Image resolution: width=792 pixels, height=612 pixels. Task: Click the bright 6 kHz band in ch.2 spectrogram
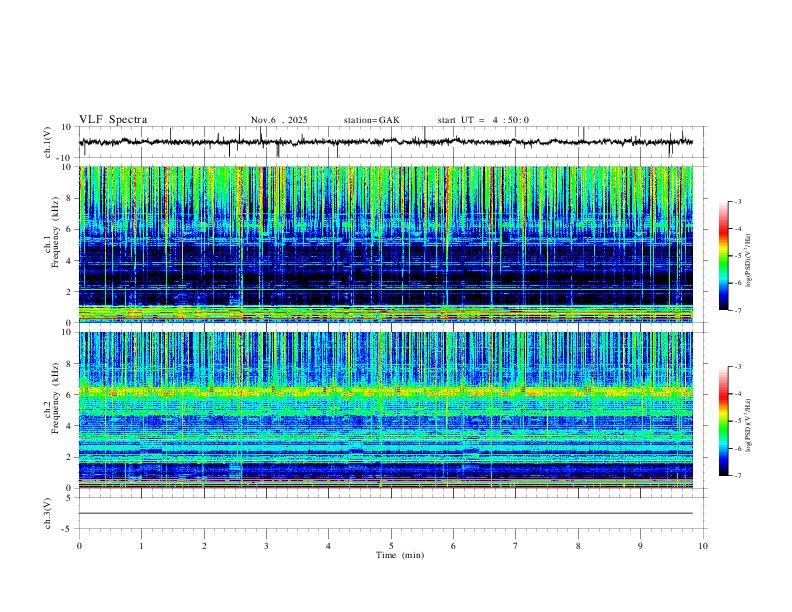point(385,391)
